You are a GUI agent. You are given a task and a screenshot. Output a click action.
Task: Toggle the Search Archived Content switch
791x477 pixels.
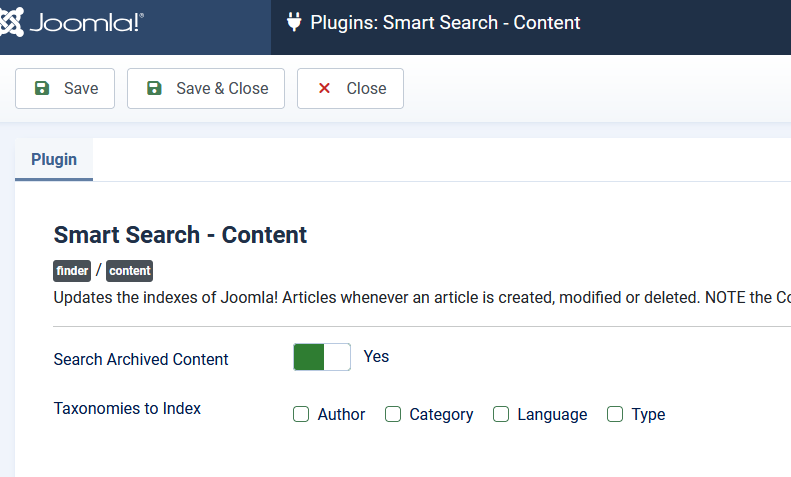pos(322,357)
